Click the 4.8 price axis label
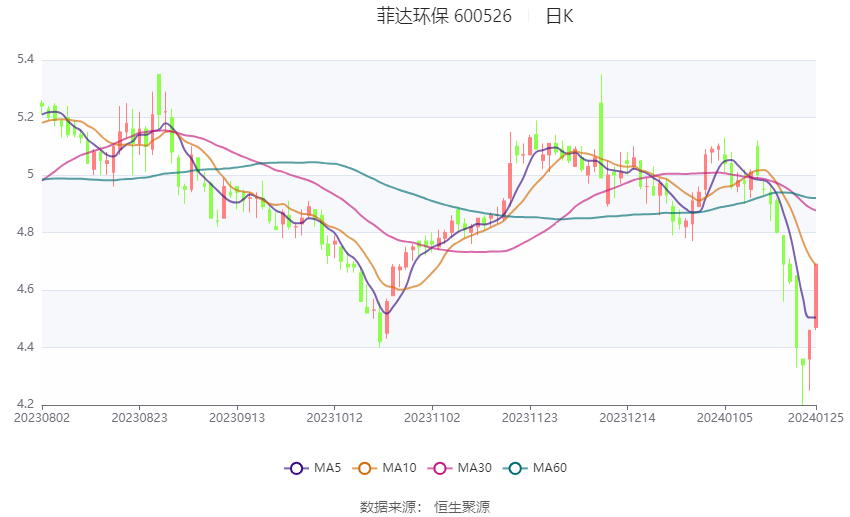Image resolution: width=850 pixels, height=517 pixels. pyautogui.click(x=25, y=232)
